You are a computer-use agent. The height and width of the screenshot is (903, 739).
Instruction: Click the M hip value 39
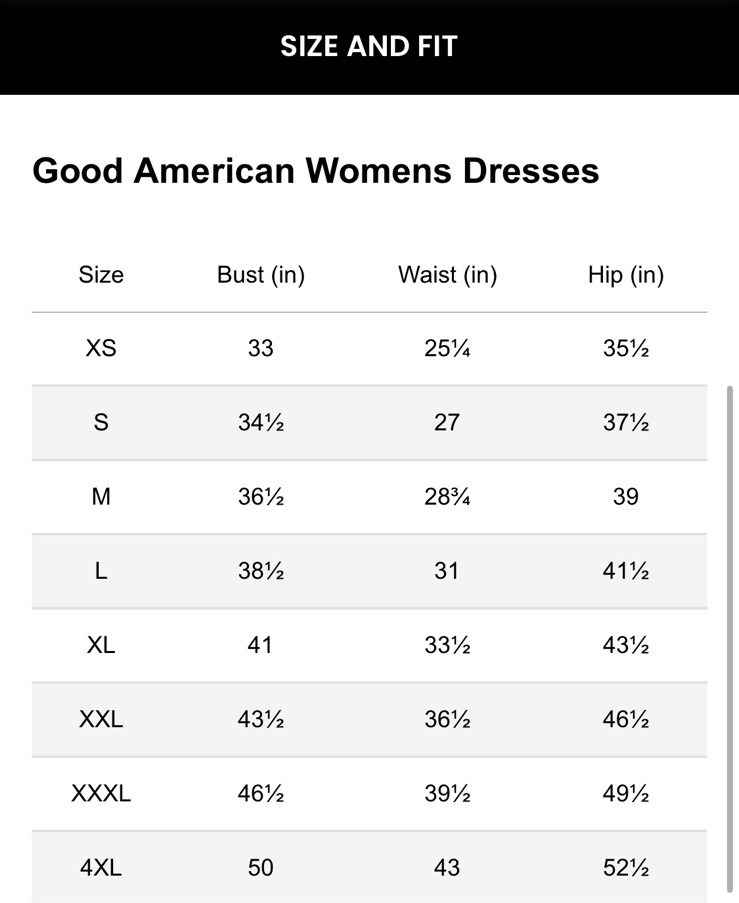(626, 496)
